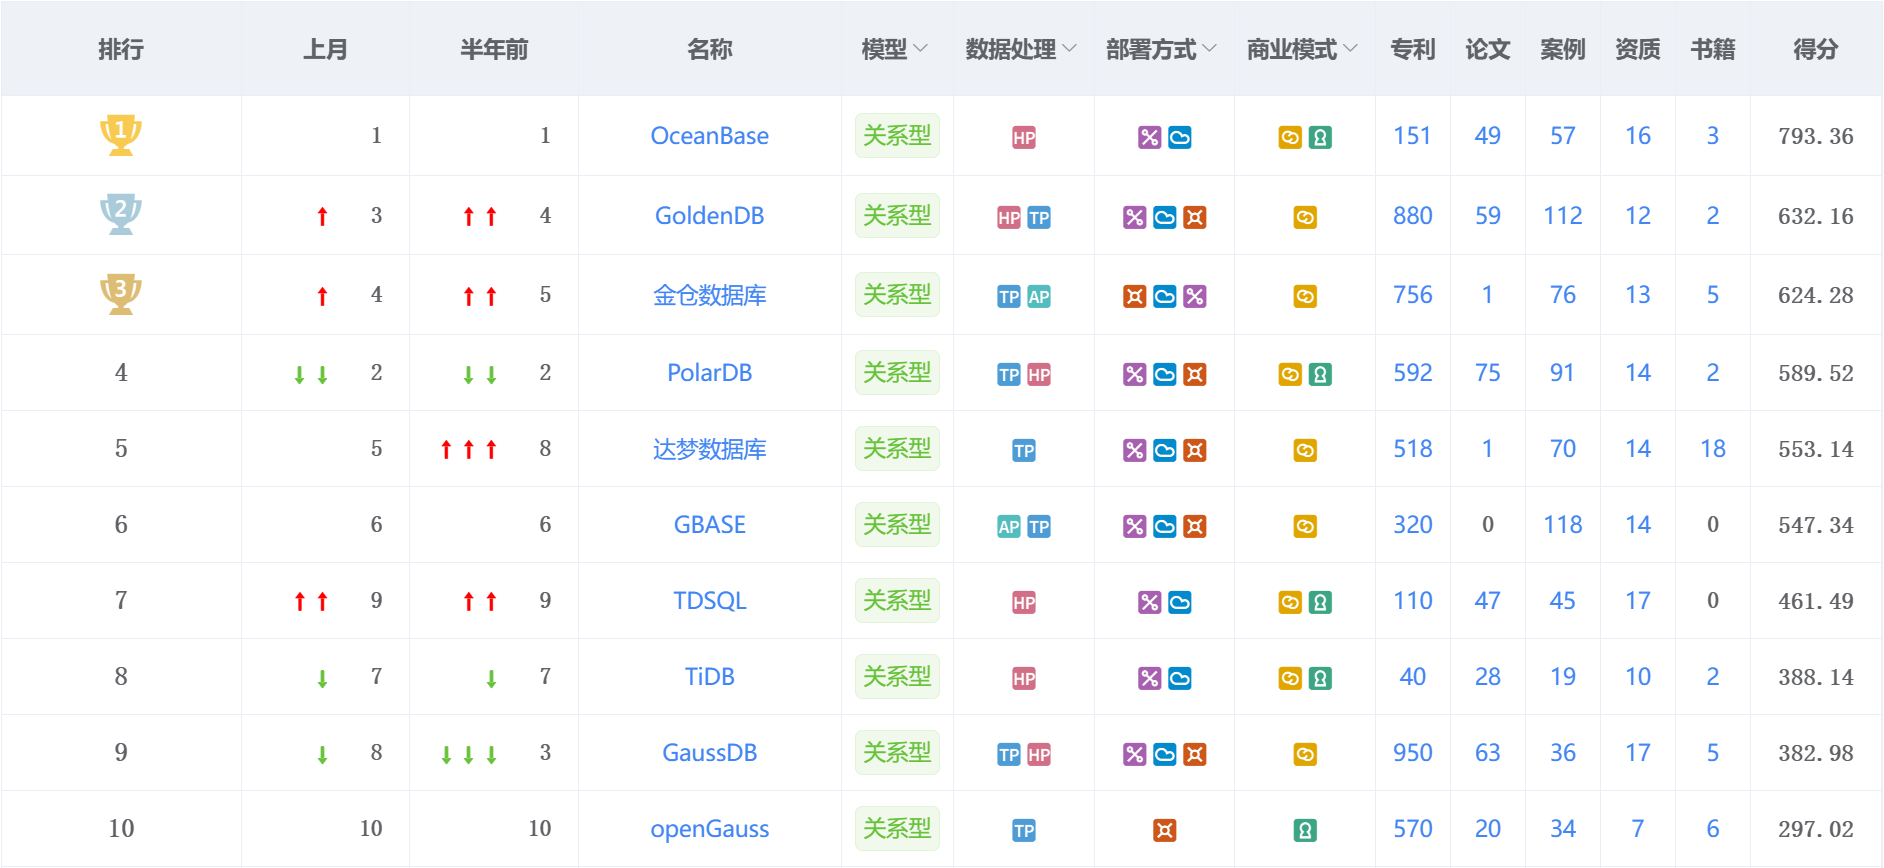Click TiDB's qualification count 10
The width and height of the screenshot is (1884, 868).
[x=1638, y=677]
